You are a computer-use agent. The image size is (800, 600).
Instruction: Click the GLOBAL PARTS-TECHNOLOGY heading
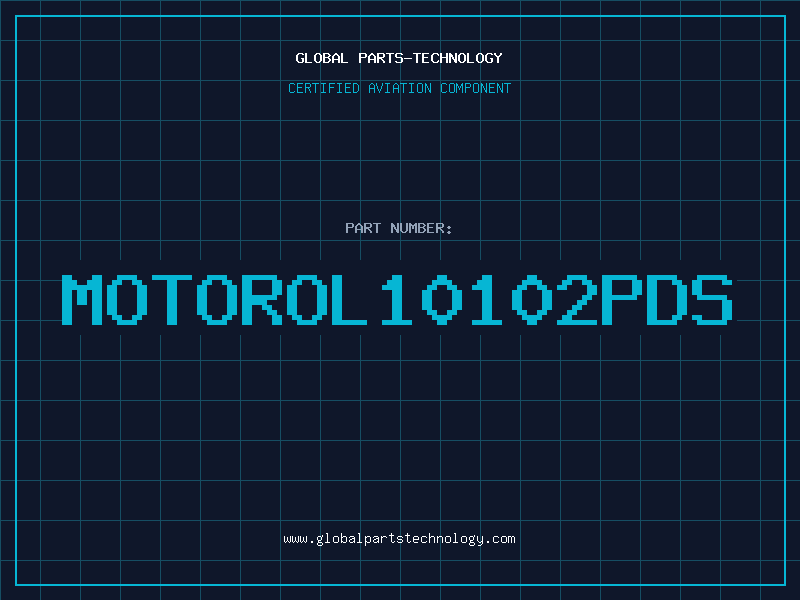pyautogui.click(x=399, y=58)
